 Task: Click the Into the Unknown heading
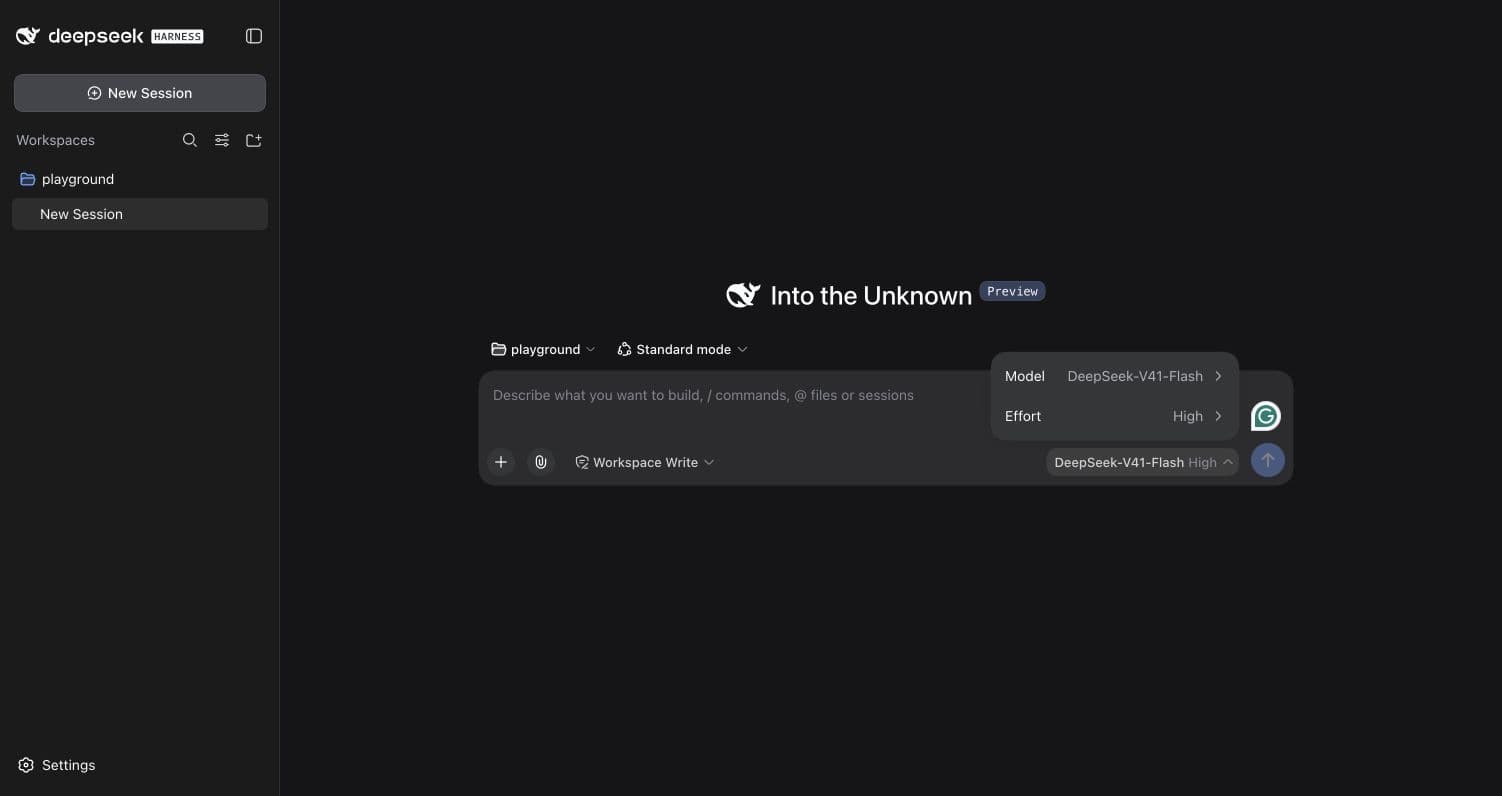871,296
